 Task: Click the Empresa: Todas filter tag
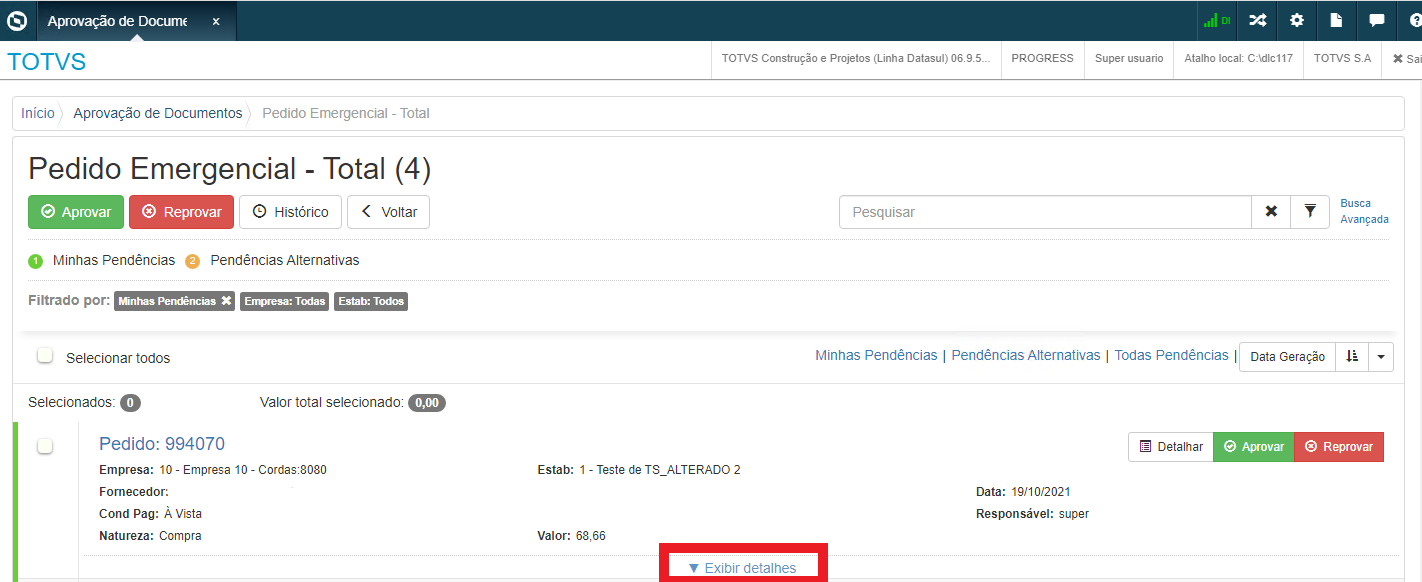pos(285,301)
